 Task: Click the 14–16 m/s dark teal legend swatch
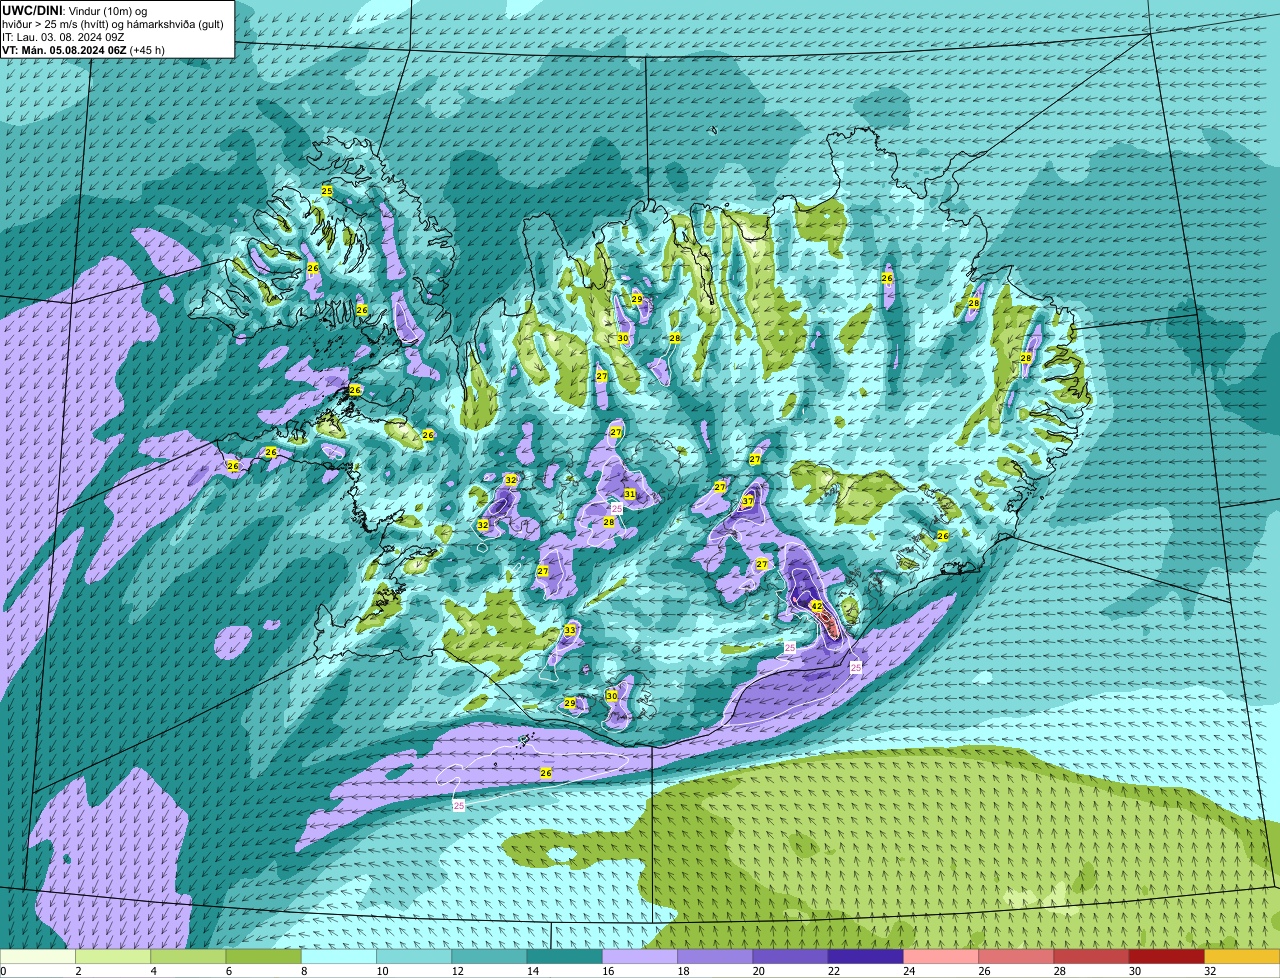[565, 956]
